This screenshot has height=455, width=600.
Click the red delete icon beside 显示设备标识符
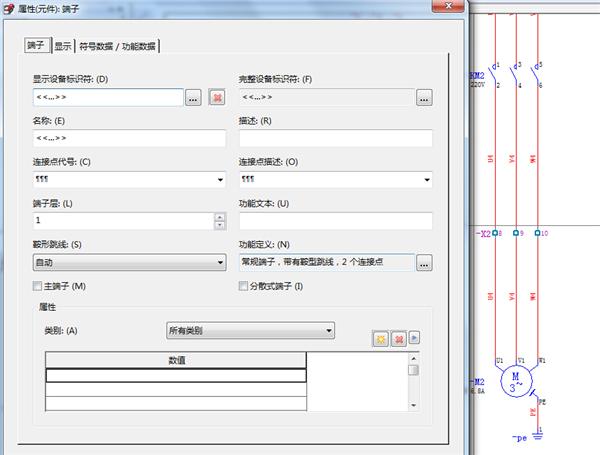pyautogui.click(x=217, y=97)
